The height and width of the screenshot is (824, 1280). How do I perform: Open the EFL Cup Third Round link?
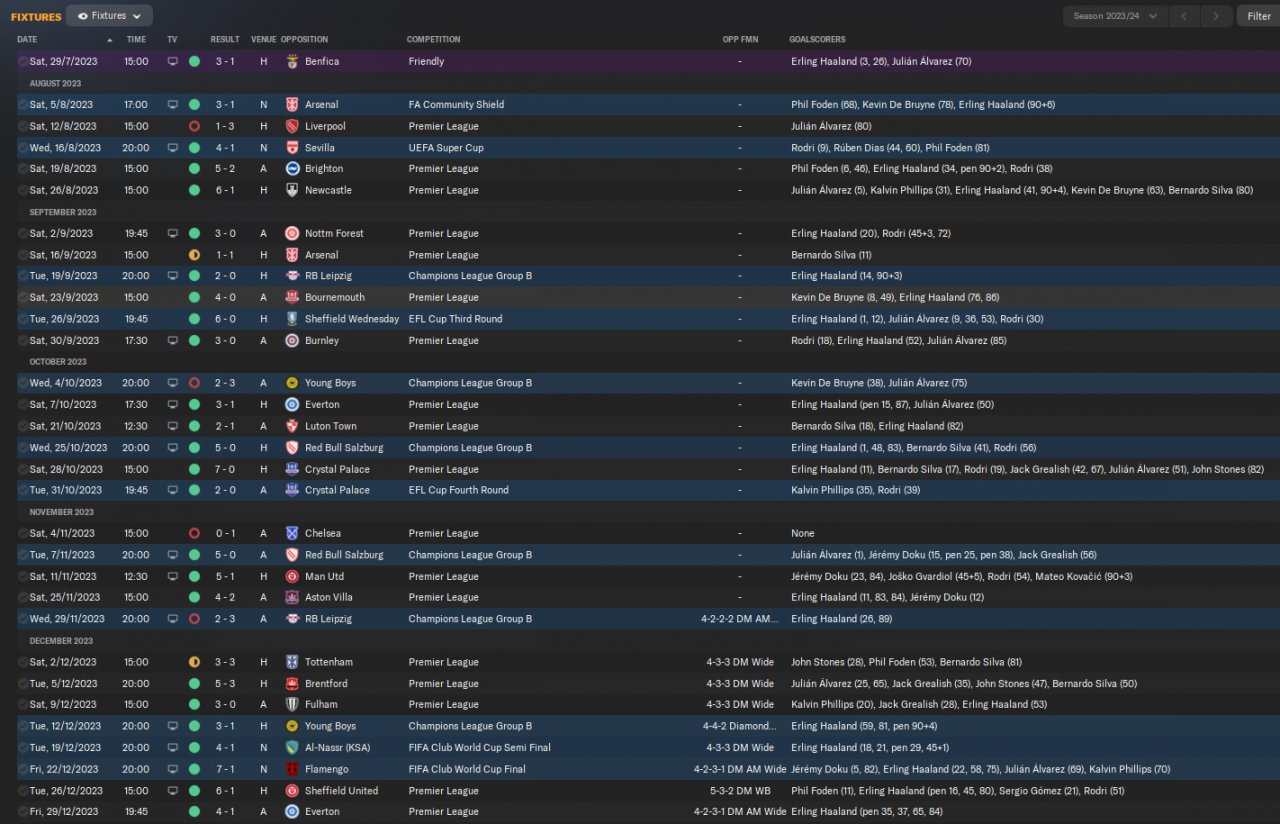click(x=455, y=319)
